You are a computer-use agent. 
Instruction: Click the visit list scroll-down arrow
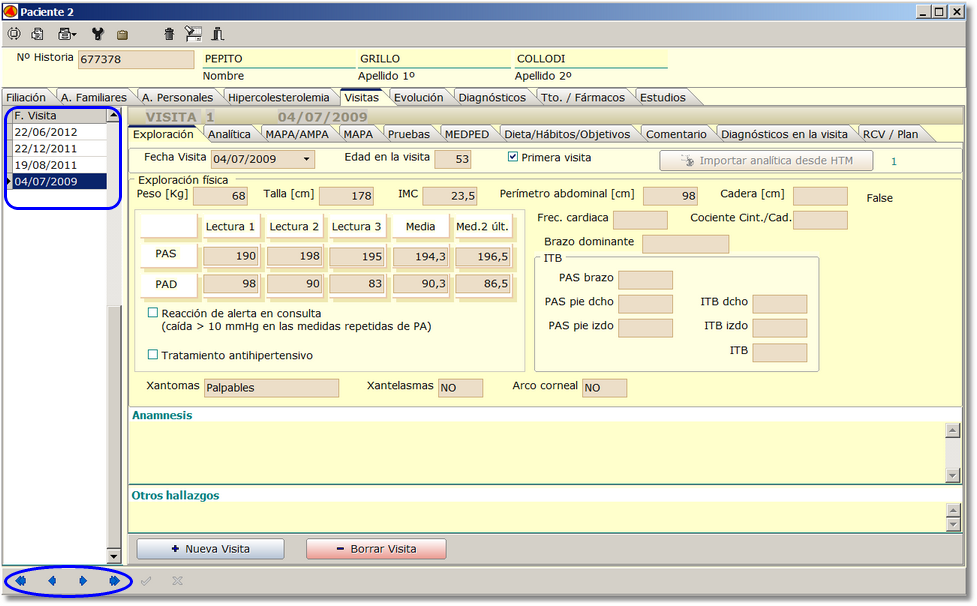coord(113,556)
